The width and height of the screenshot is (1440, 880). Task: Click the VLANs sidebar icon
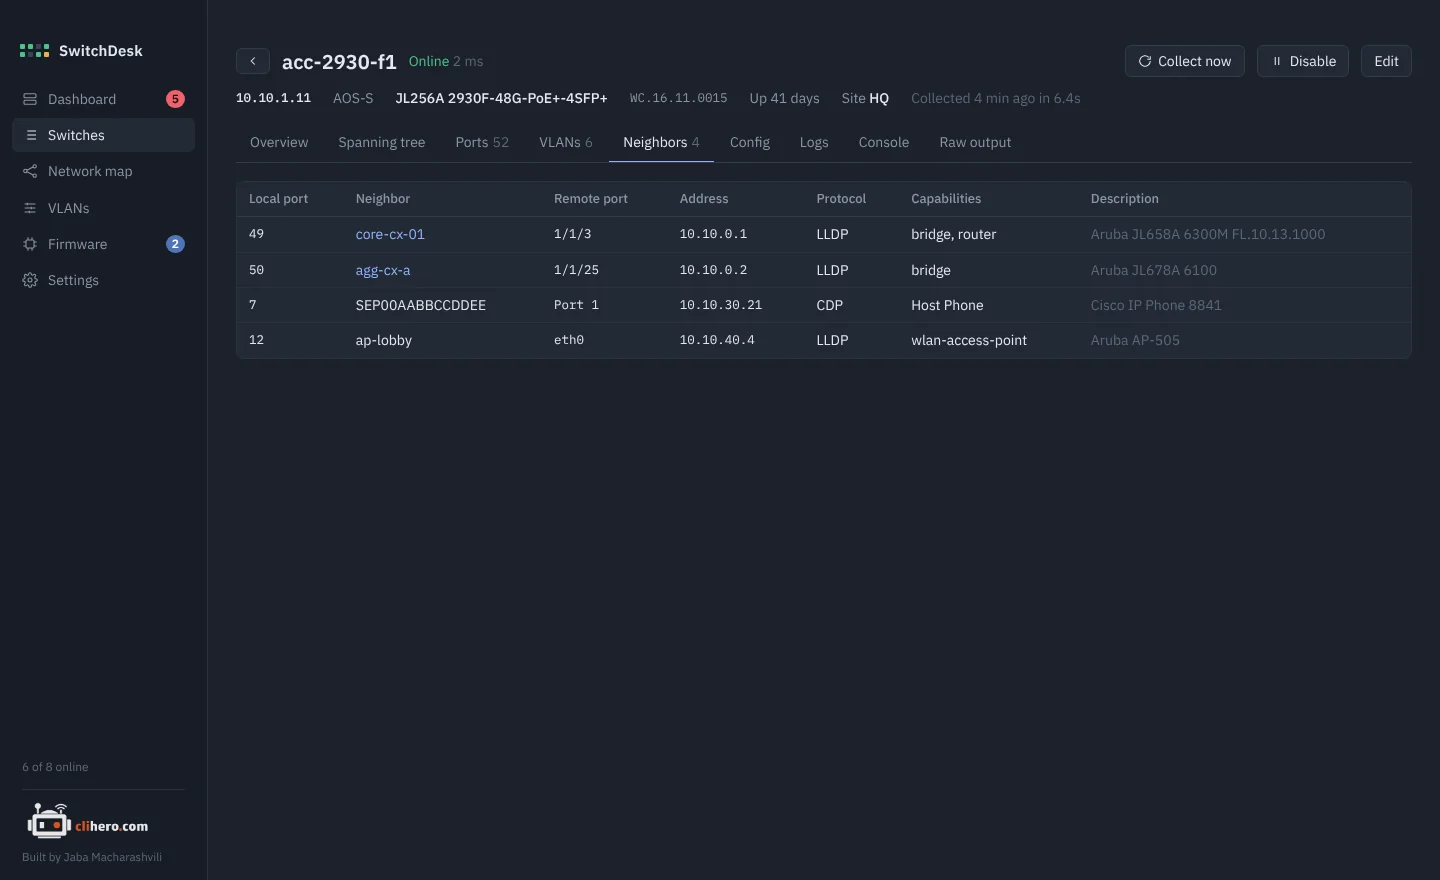[30, 208]
